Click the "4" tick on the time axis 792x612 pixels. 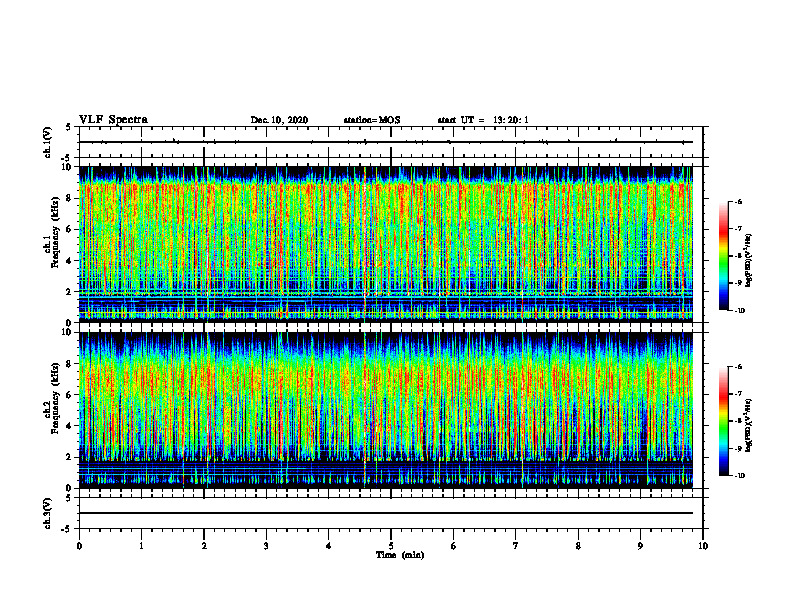click(x=329, y=546)
